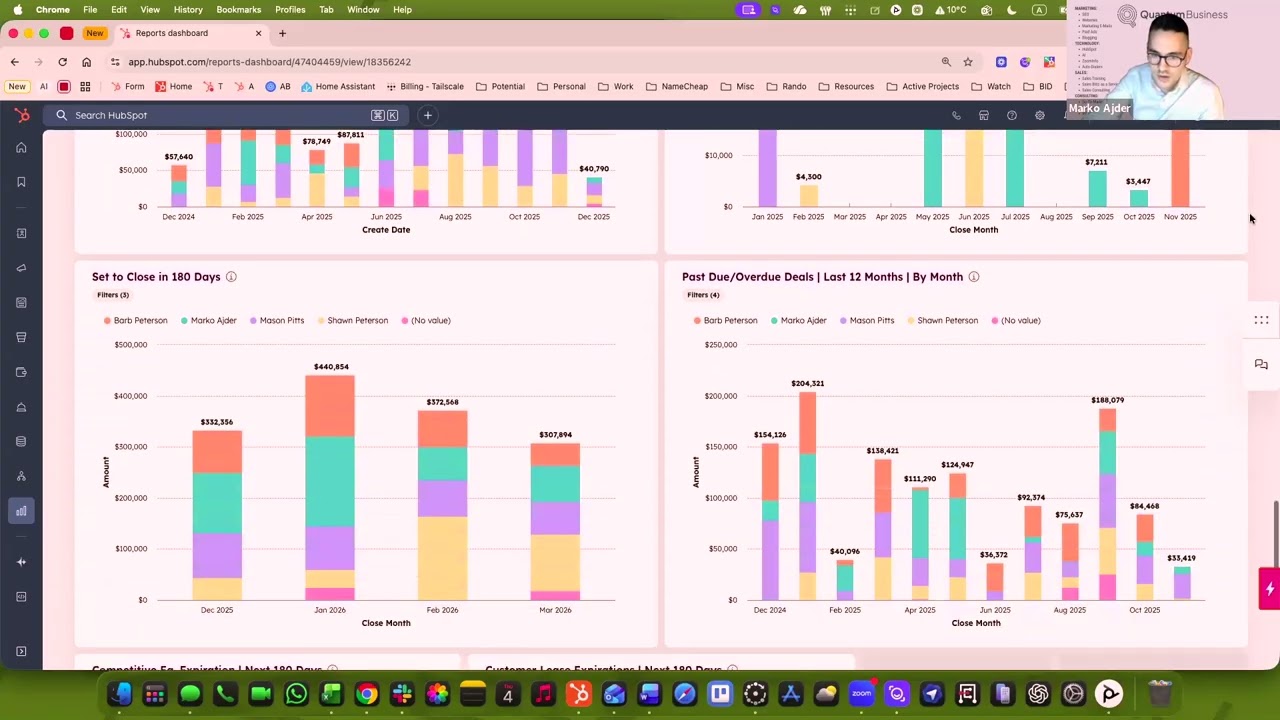The height and width of the screenshot is (720, 1280).
Task: Open the HubSpot Marketplace storefront icon
Action: pos(984,116)
